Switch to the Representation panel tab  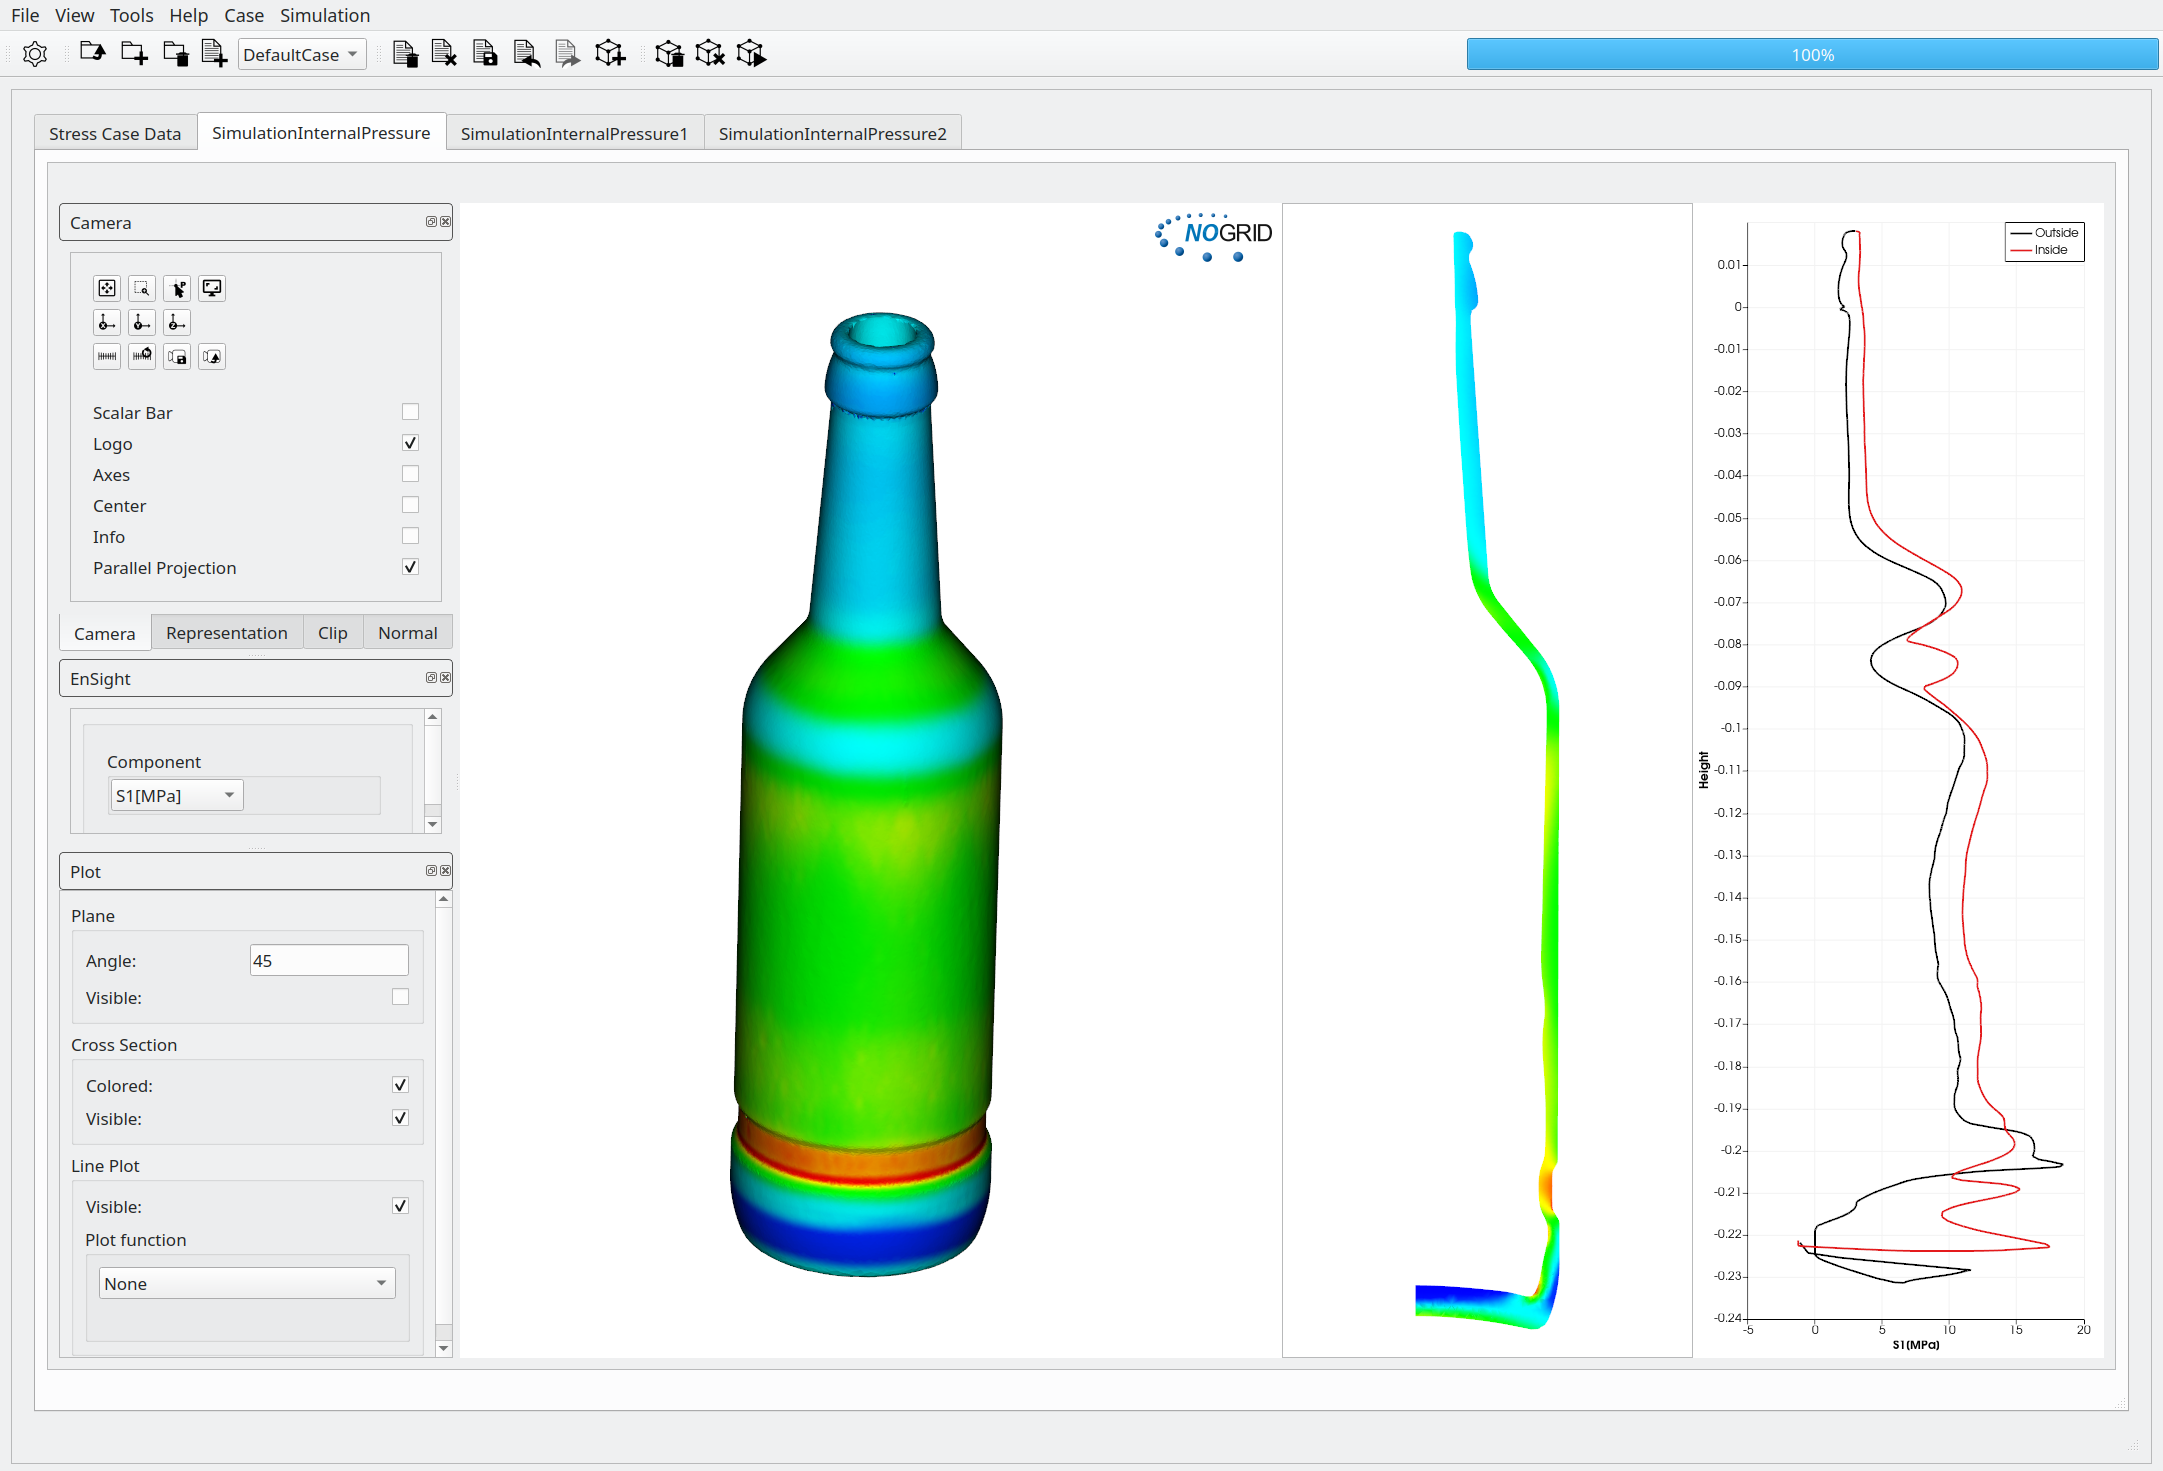coord(226,633)
